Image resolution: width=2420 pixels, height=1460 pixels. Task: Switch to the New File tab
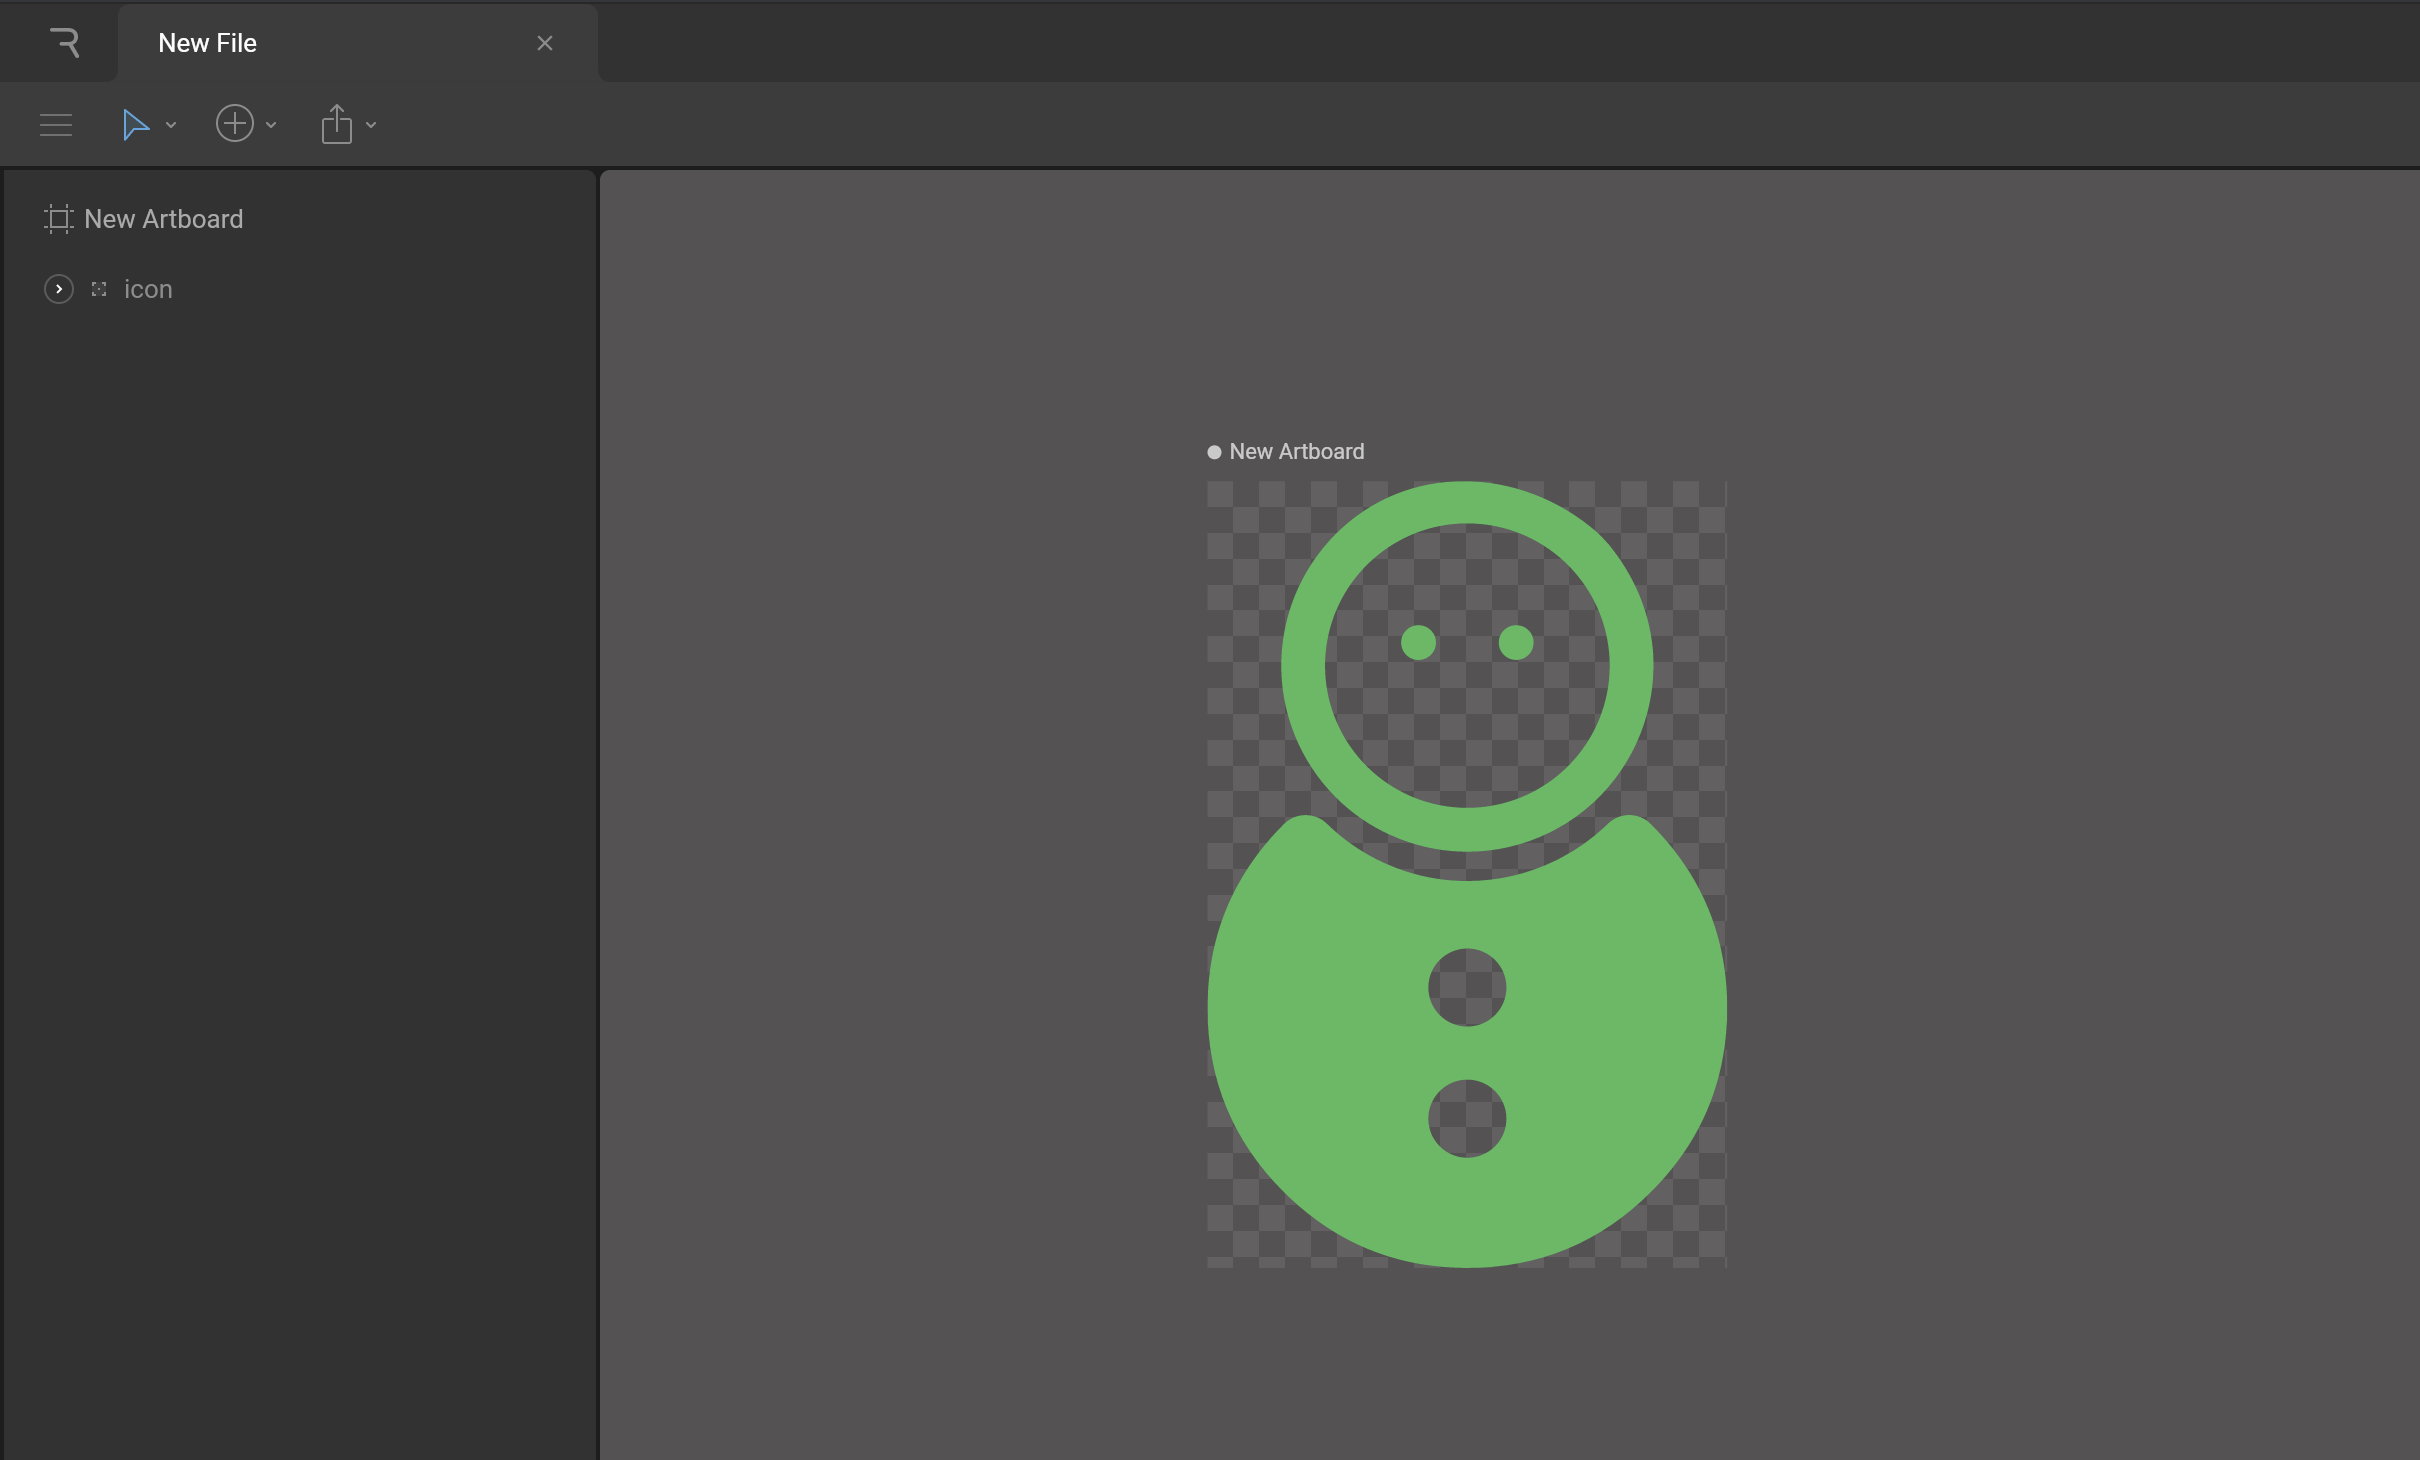(208, 43)
